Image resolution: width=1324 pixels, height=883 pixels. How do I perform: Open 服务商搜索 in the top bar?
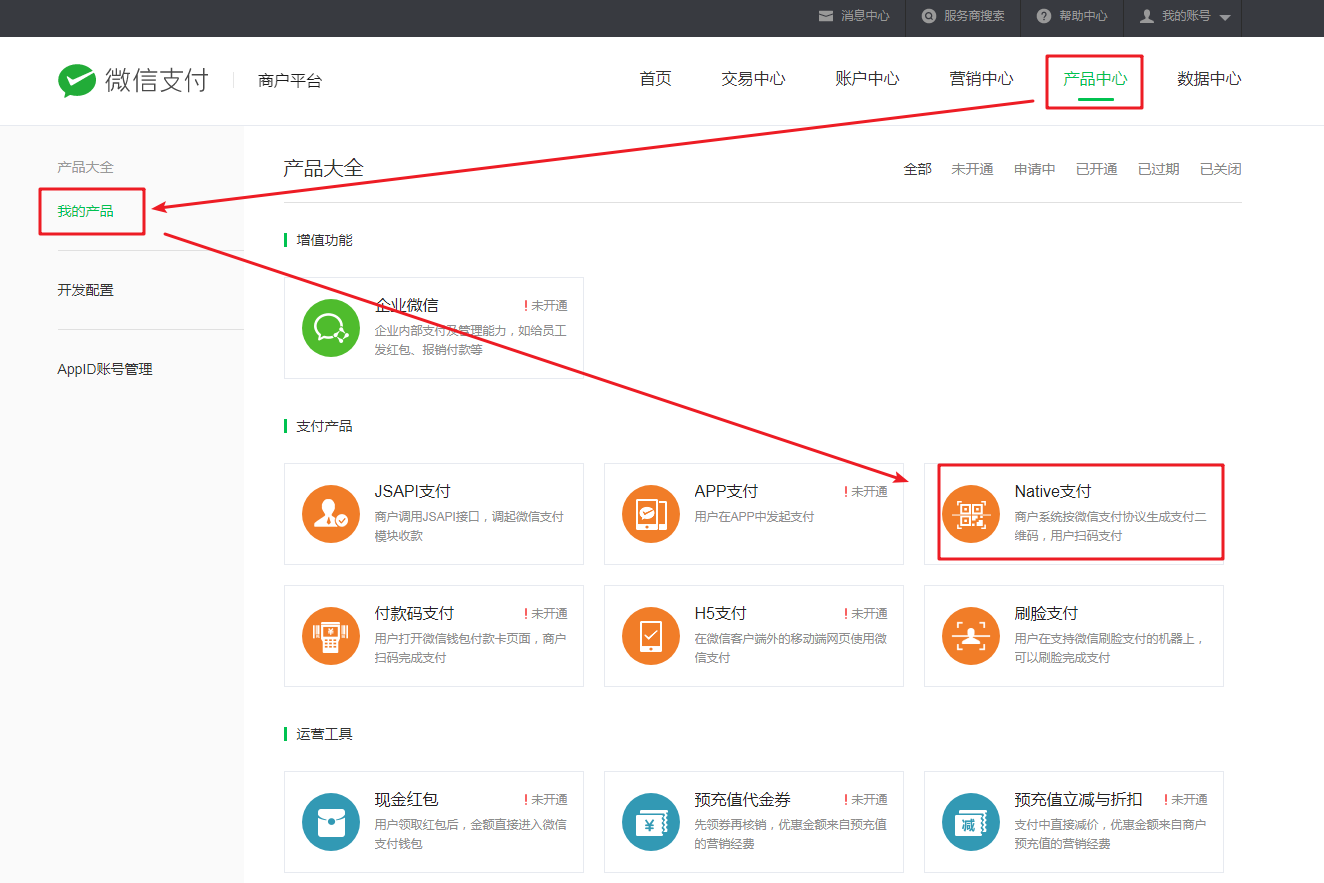[x=974, y=16]
